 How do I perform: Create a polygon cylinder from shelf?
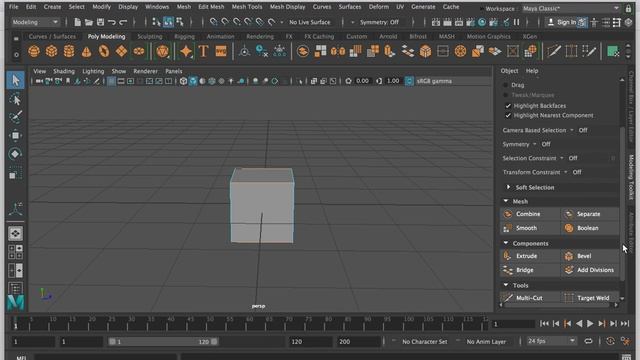click(x=69, y=51)
